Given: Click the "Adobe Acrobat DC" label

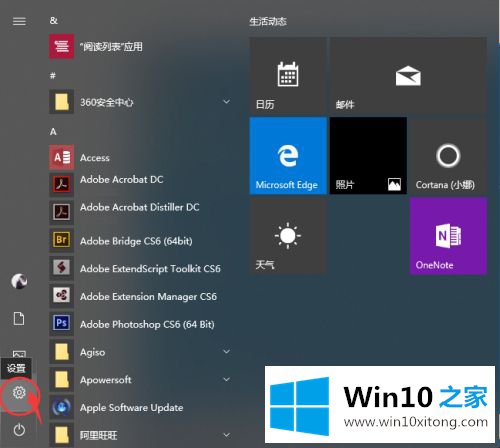Looking at the screenshot, I should click(122, 180).
